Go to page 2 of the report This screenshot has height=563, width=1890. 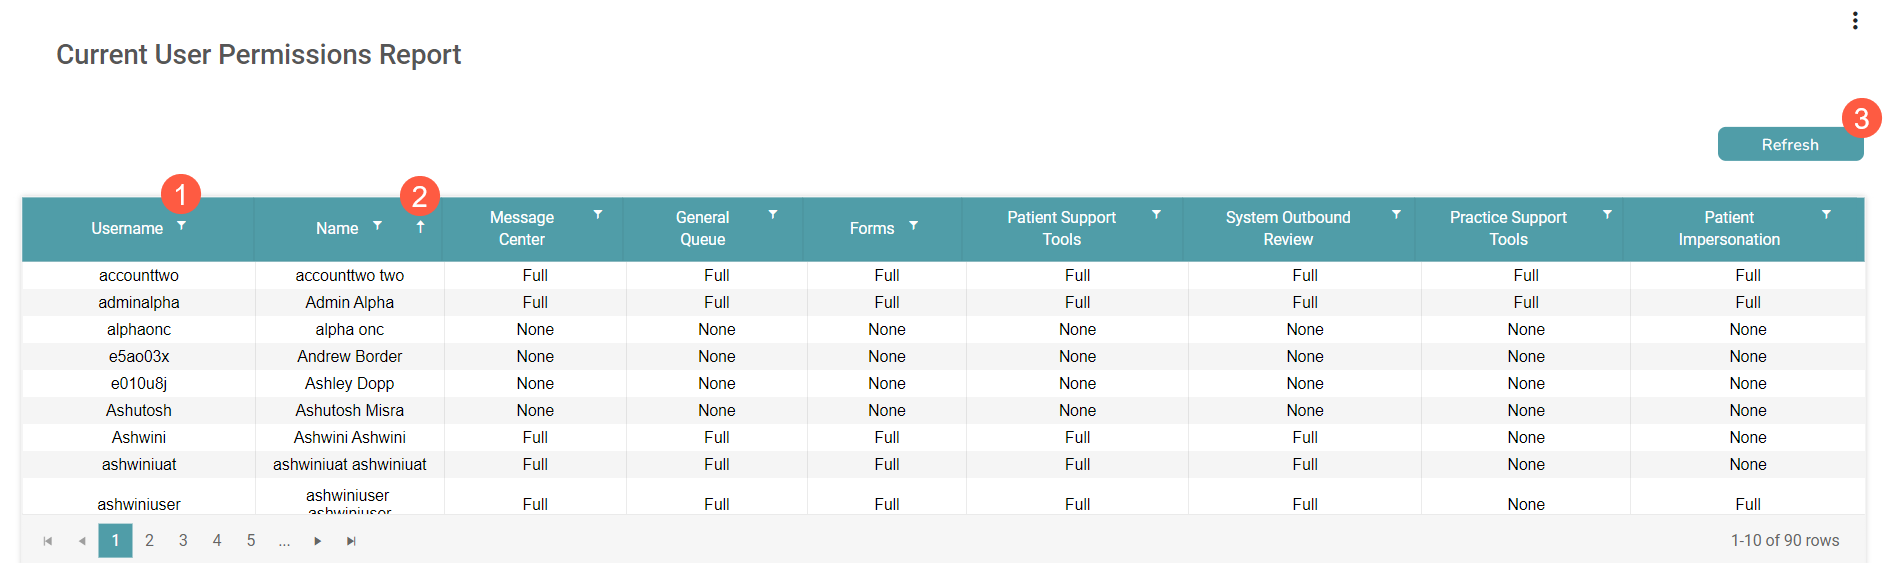coord(149,540)
